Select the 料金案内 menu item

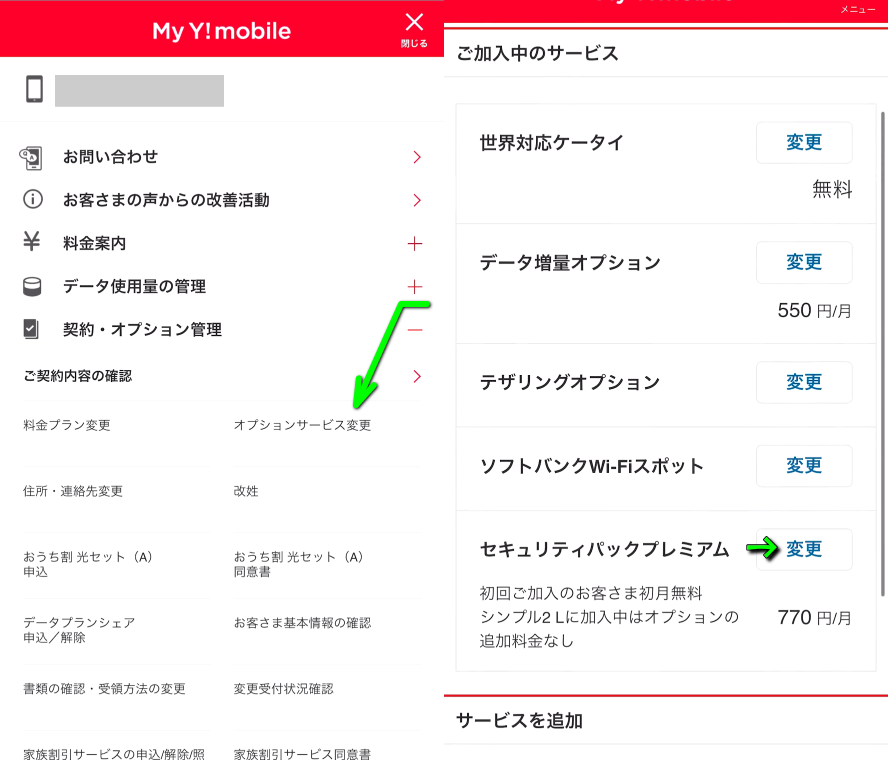pos(95,244)
